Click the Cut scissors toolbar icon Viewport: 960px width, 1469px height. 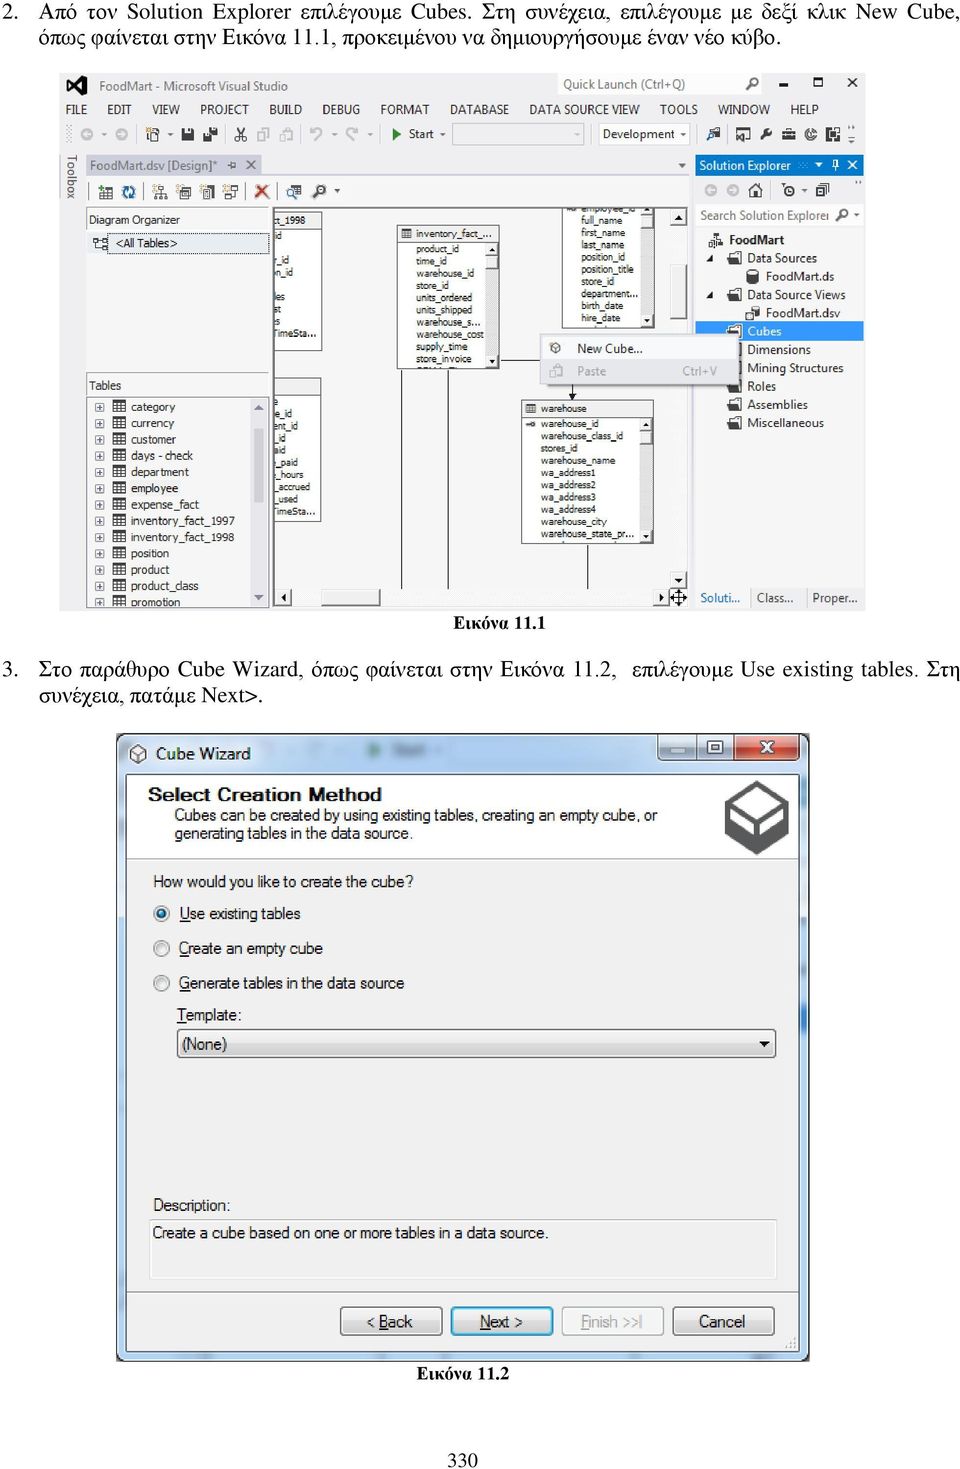(x=241, y=134)
